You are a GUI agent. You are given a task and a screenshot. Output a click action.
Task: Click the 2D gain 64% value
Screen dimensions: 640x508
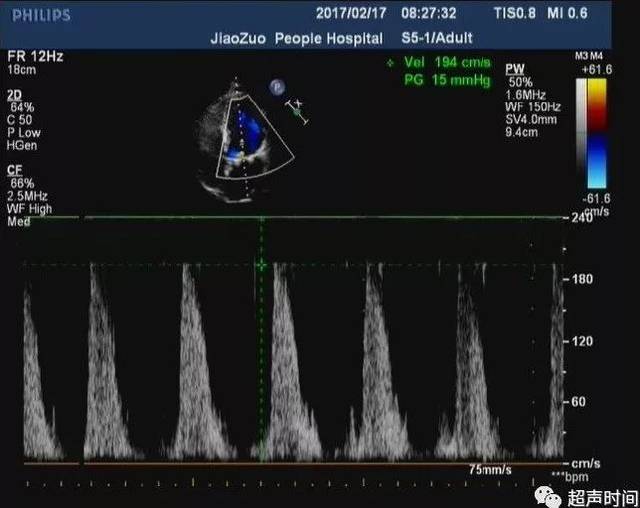point(22,108)
